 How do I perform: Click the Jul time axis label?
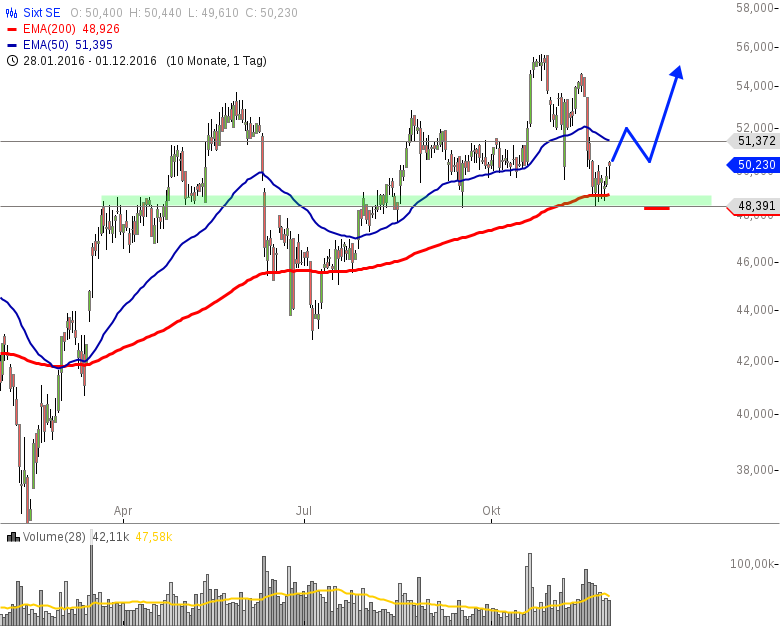[304, 511]
